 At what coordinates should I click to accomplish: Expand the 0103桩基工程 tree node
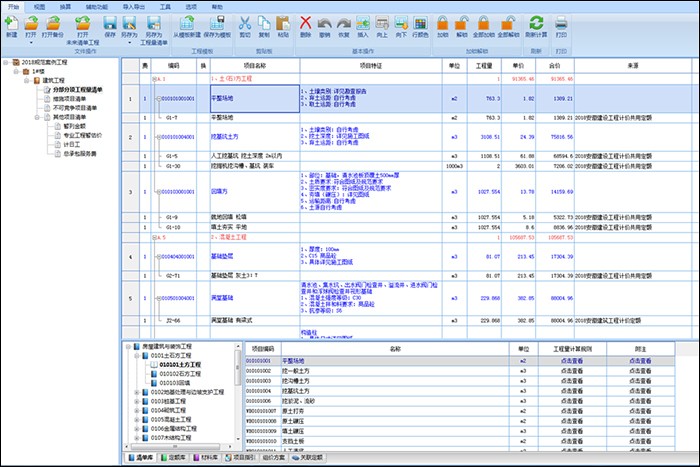[136, 401]
